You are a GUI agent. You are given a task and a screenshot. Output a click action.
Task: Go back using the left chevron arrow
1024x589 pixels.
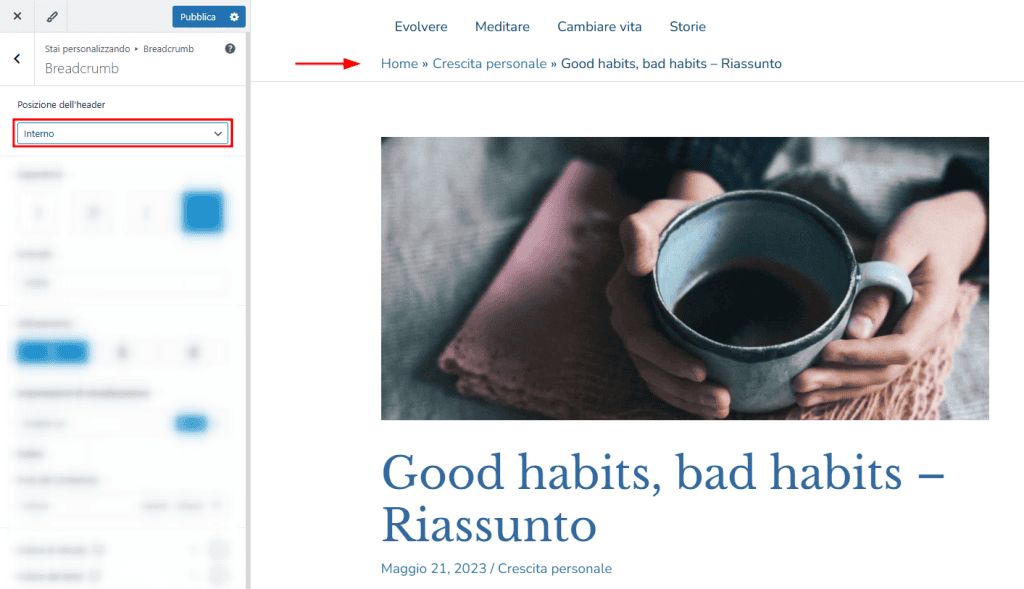17,58
